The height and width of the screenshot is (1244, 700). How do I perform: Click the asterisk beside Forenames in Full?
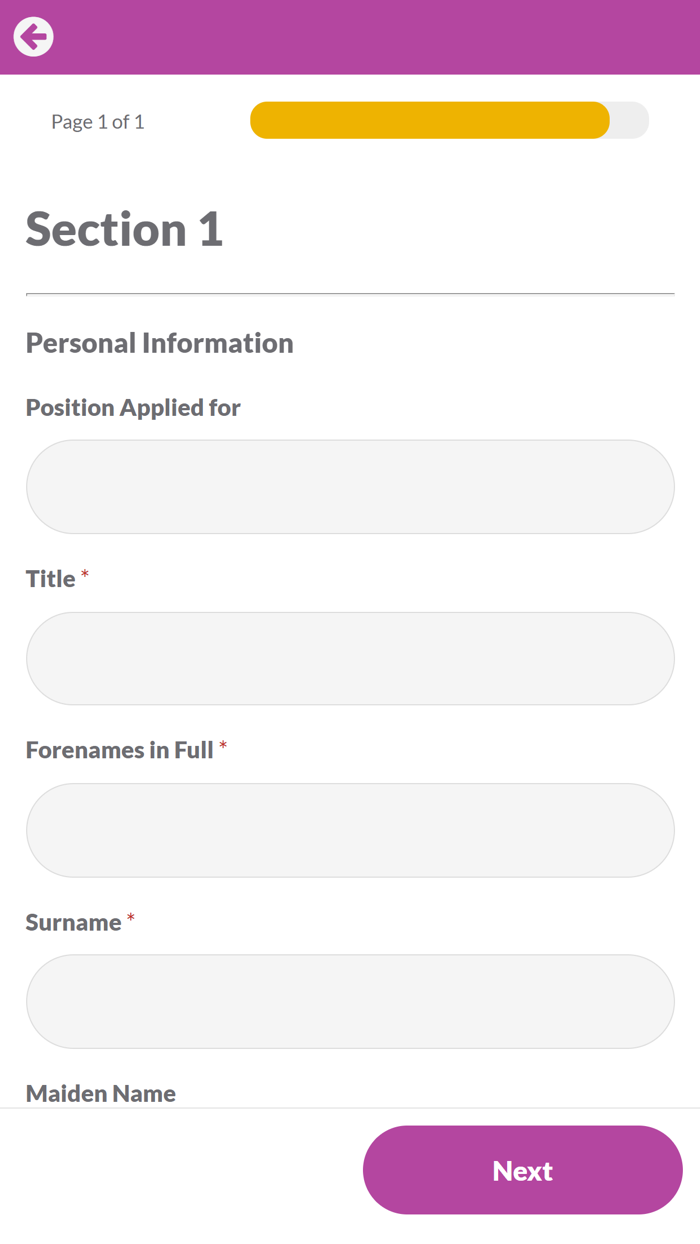coord(223,747)
